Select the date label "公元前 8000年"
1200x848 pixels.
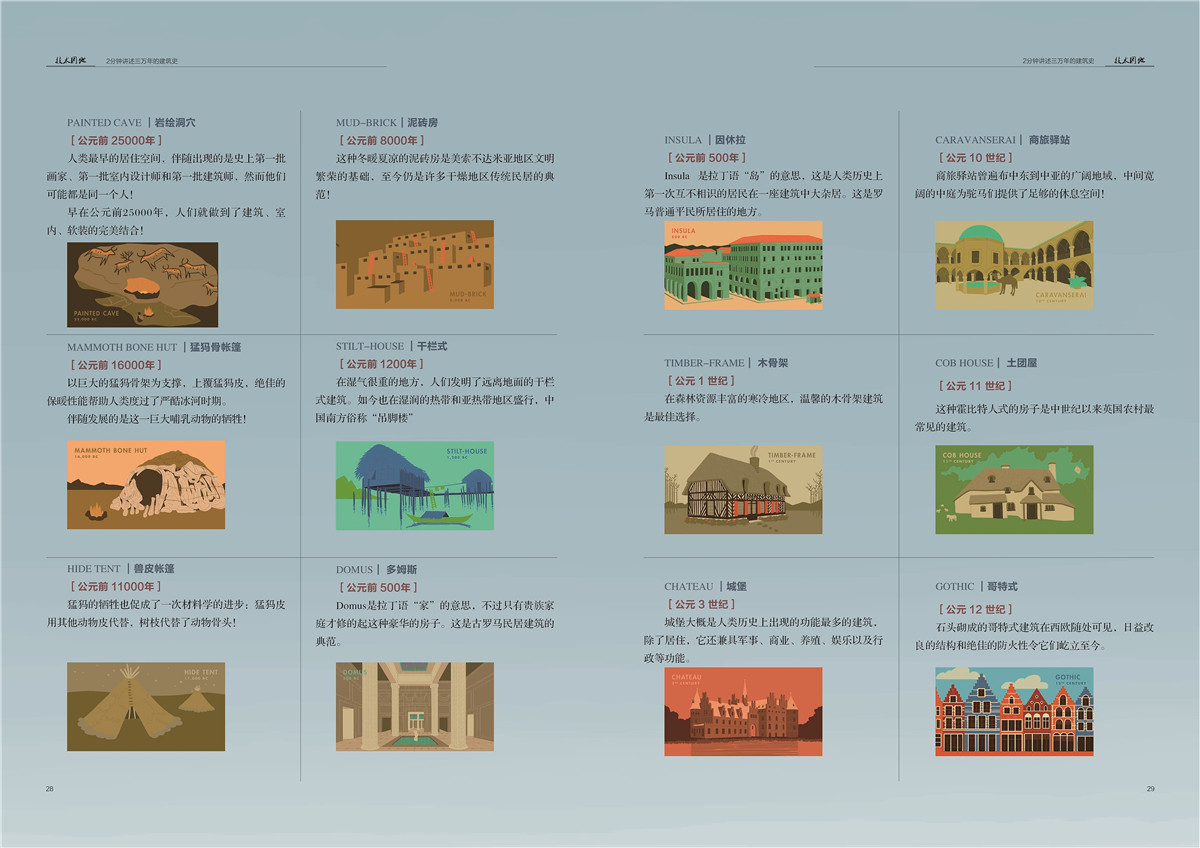pos(381,140)
